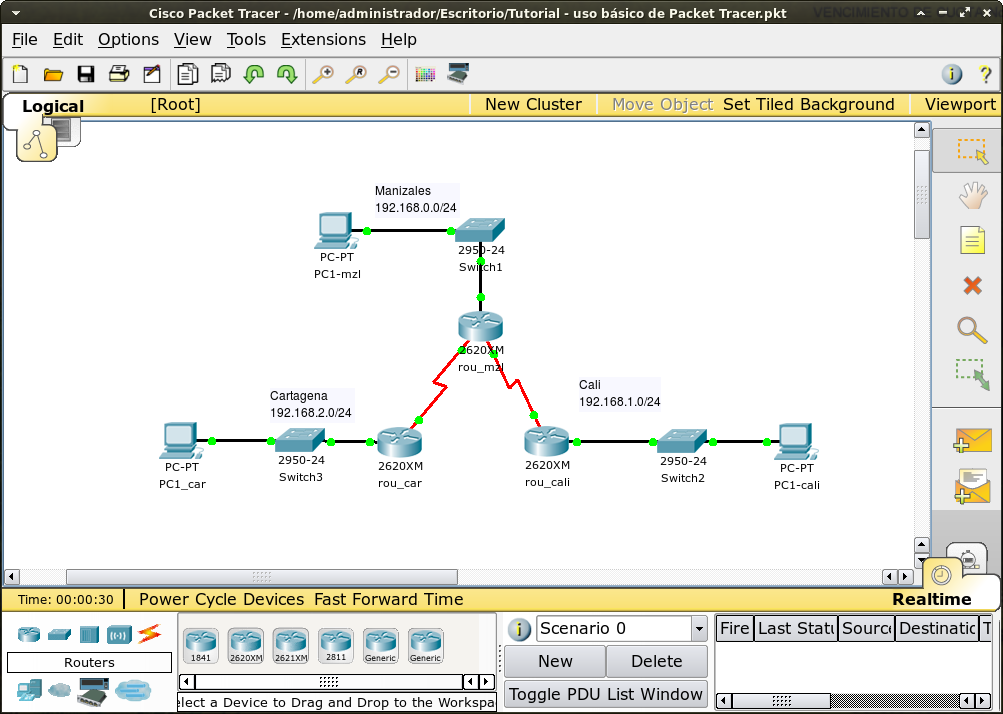Select the Wireless Devices category icon
1003x714 pixels.
click(x=120, y=635)
